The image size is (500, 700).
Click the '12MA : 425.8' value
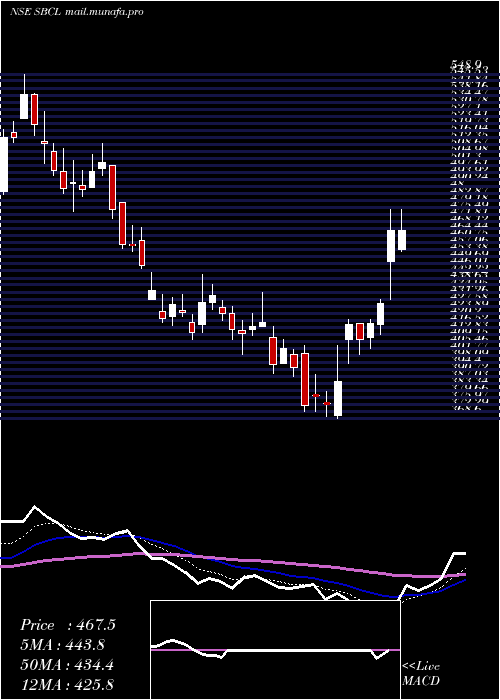click(x=67, y=685)
